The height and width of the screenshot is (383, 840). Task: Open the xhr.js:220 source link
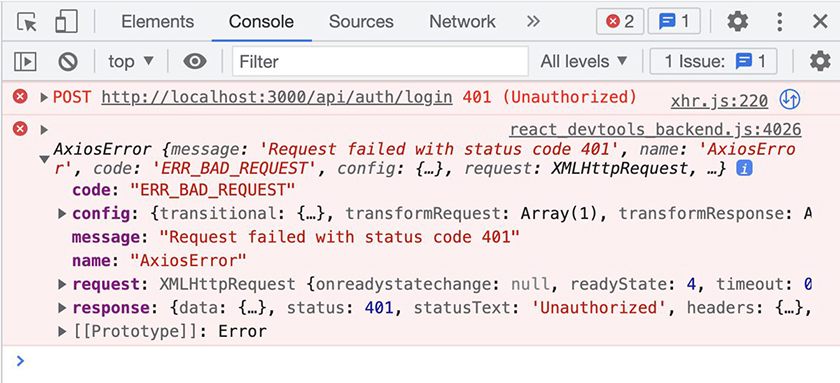click(719, 100)
